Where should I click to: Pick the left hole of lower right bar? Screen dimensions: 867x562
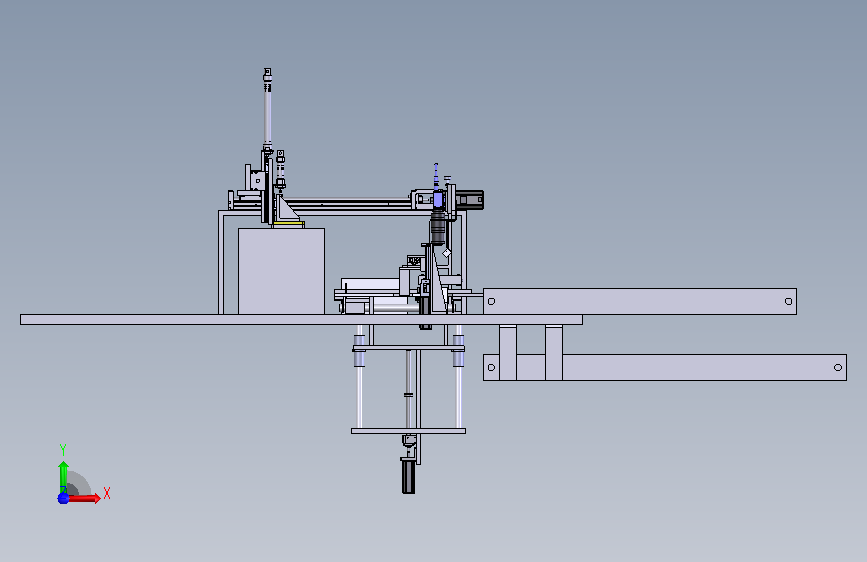[491, 367]
